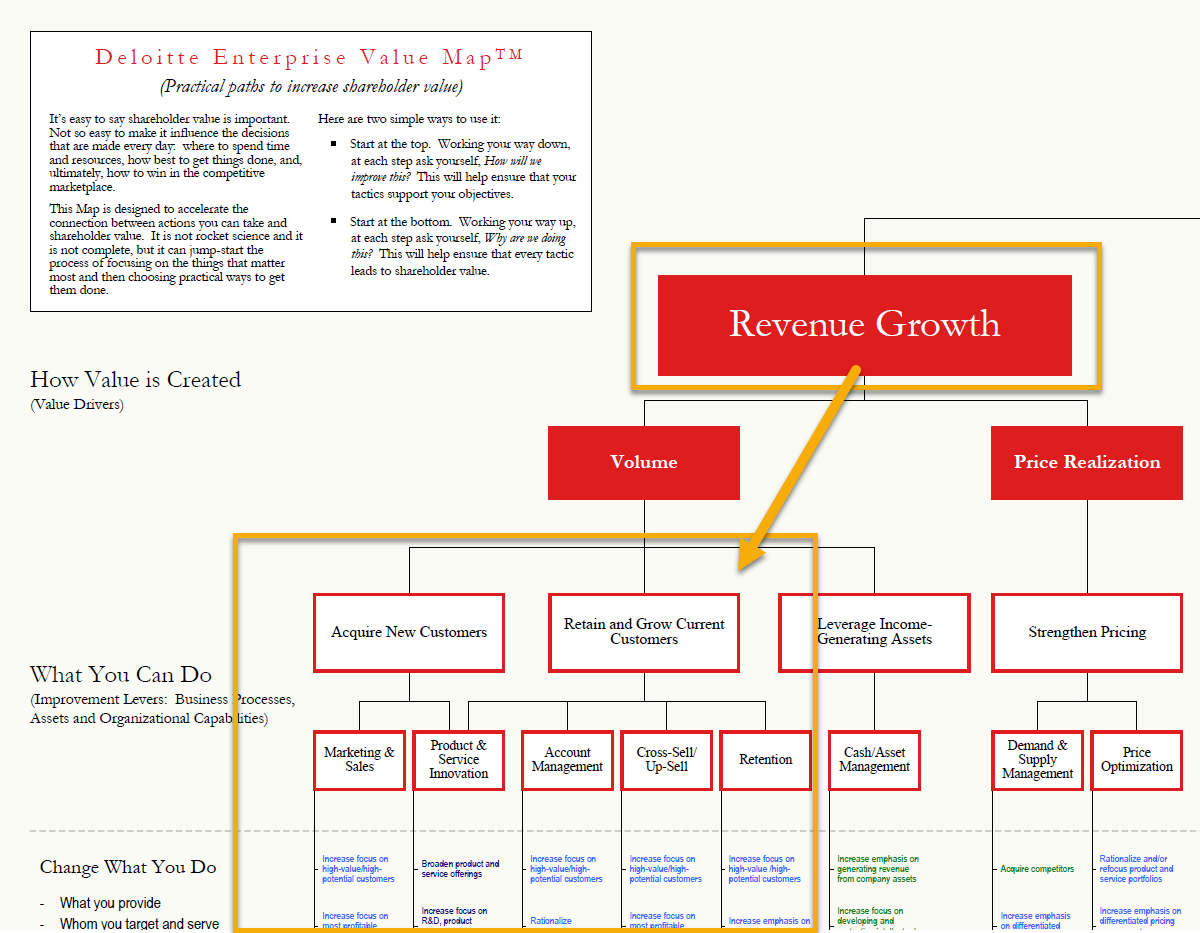Select the Cross-Sell/Up-Sell box

click(x=666, y=760)
